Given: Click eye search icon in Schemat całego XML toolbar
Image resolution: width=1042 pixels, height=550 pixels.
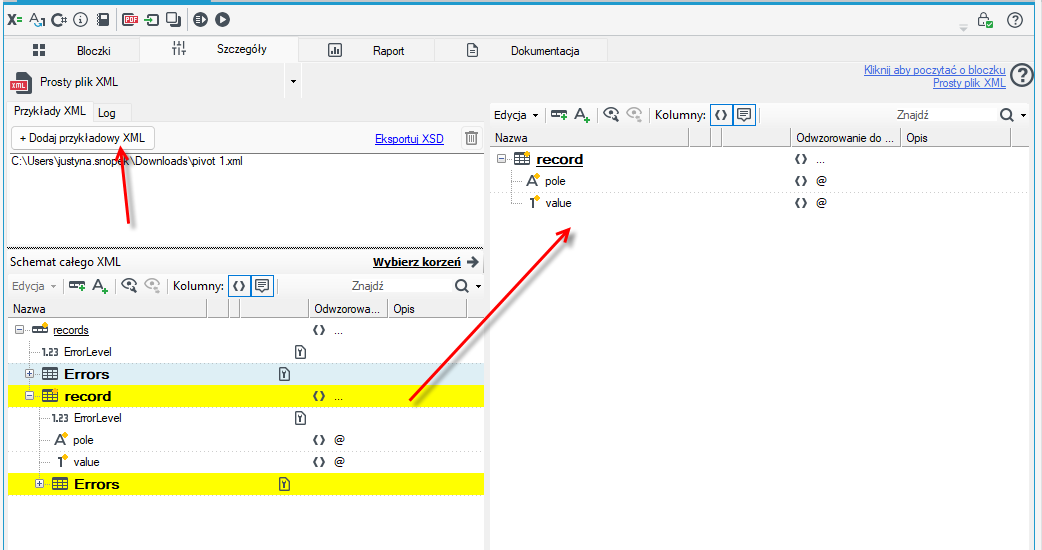Looking at the screenshot, I should pyautogui.click(x=129, y=286).
